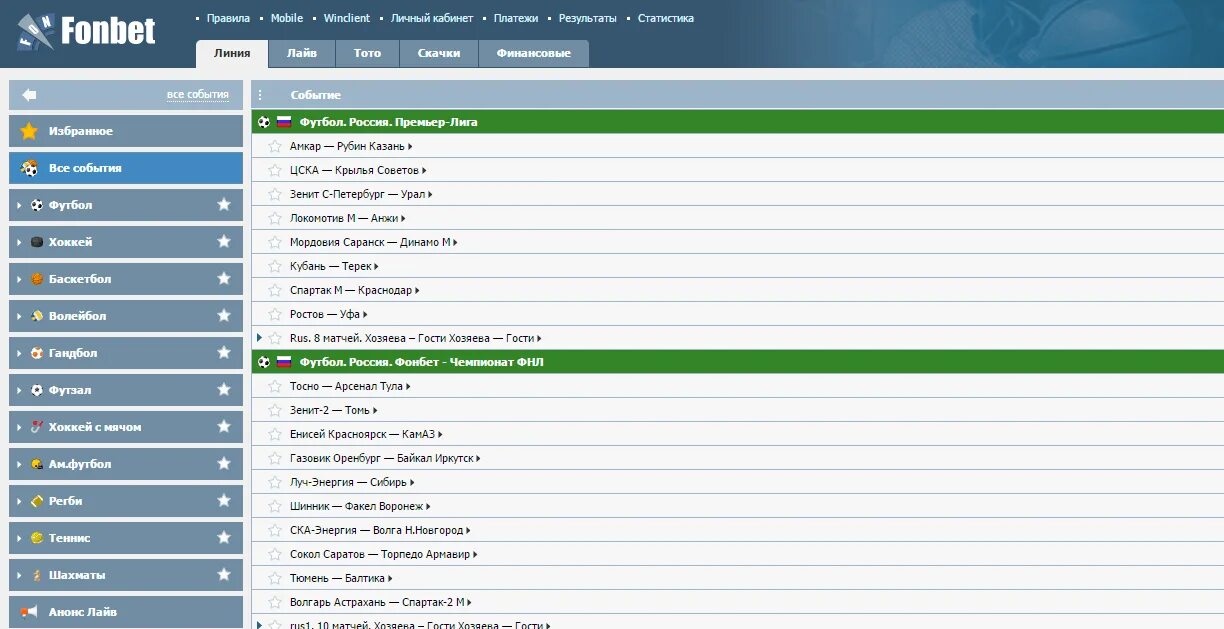This screenshot has width=1224, height=629.
Task: Click the Хоккей с мячом icon
Action: pos(37,427)
